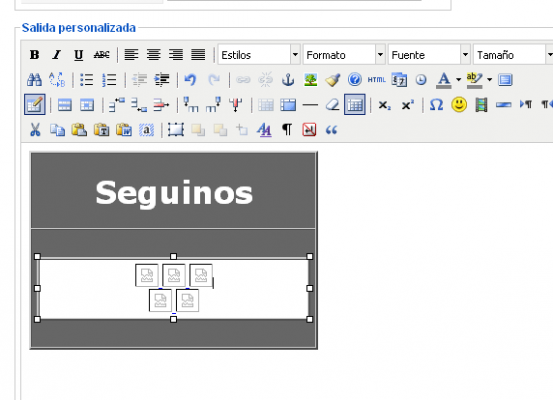Insert a special character with the Omega icon

436,105
